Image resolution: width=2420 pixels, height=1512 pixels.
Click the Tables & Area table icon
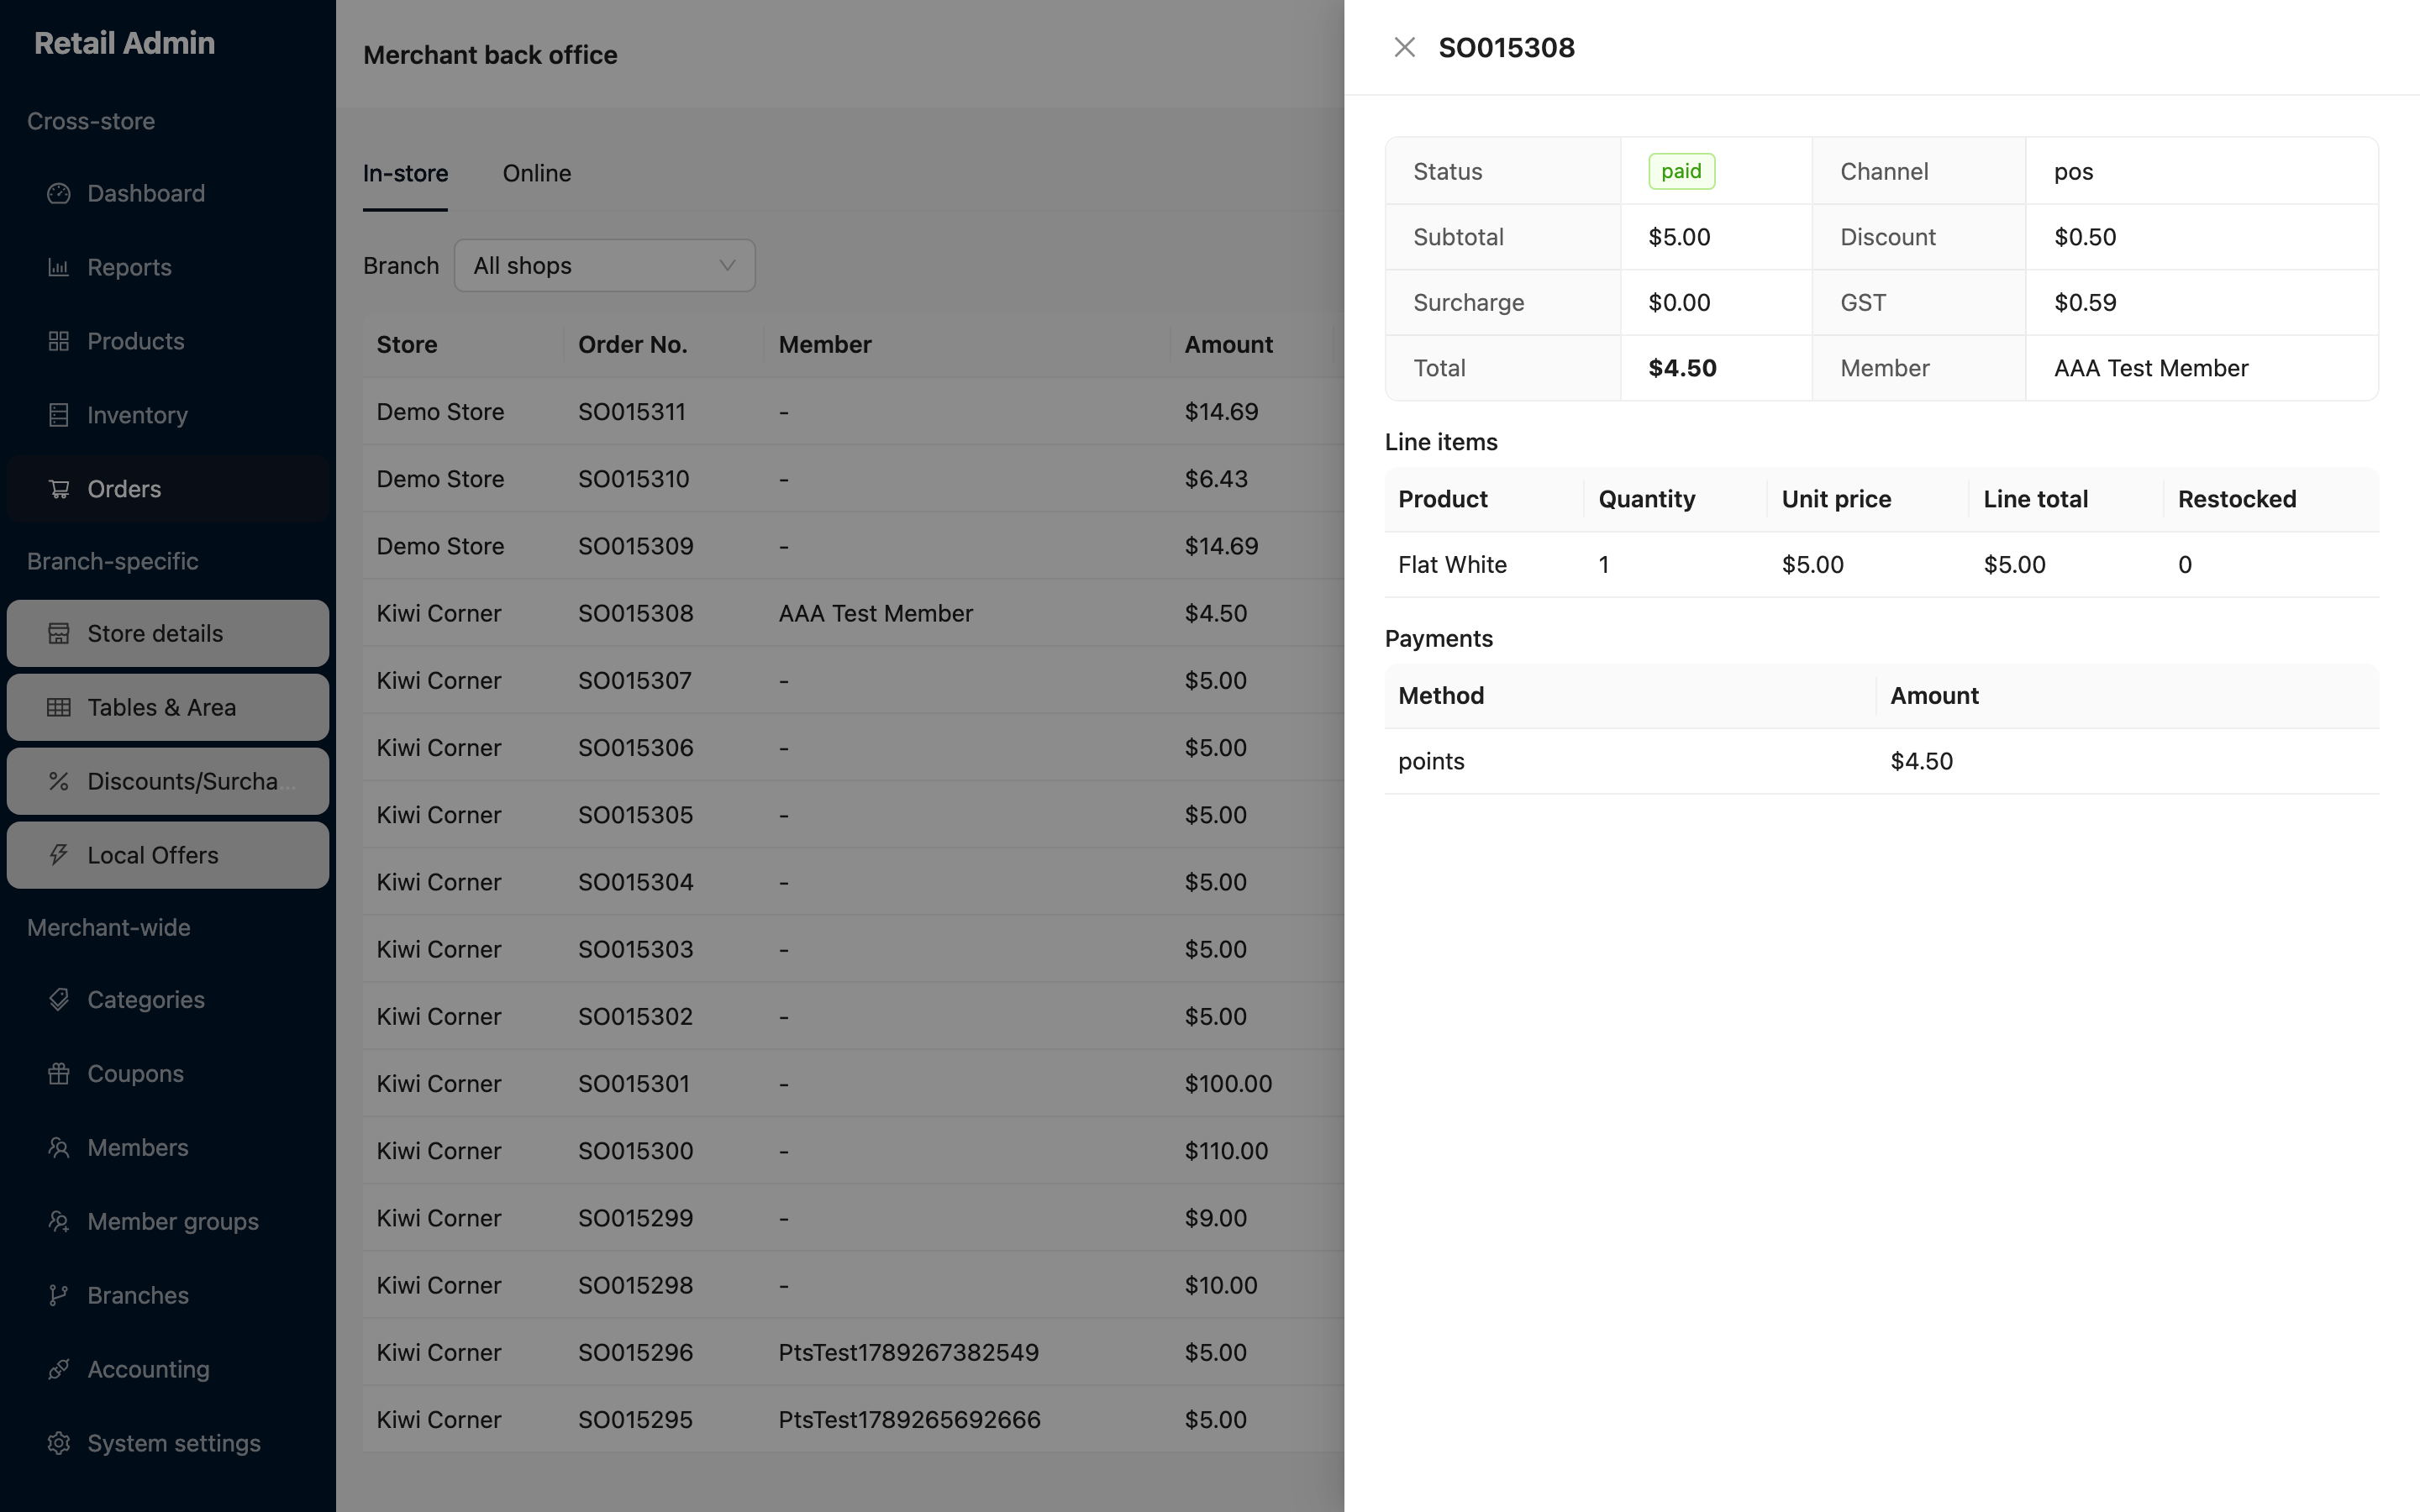pyautogui.click(x=59, y=707)
